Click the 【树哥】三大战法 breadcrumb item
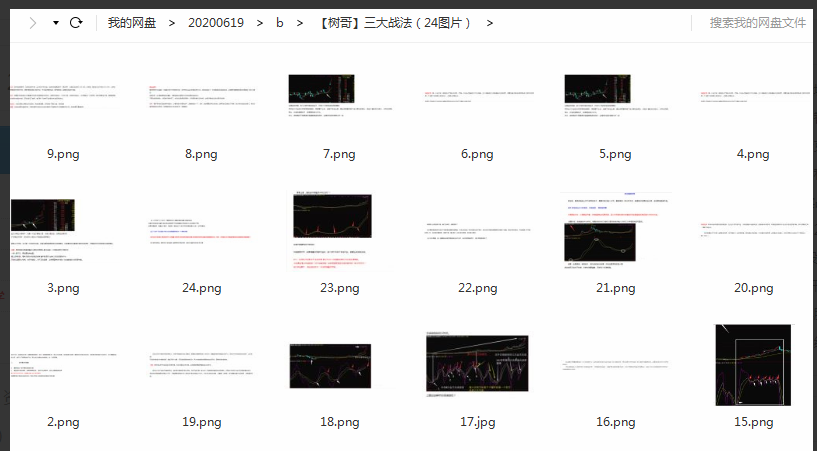 (x=394, y=22)
